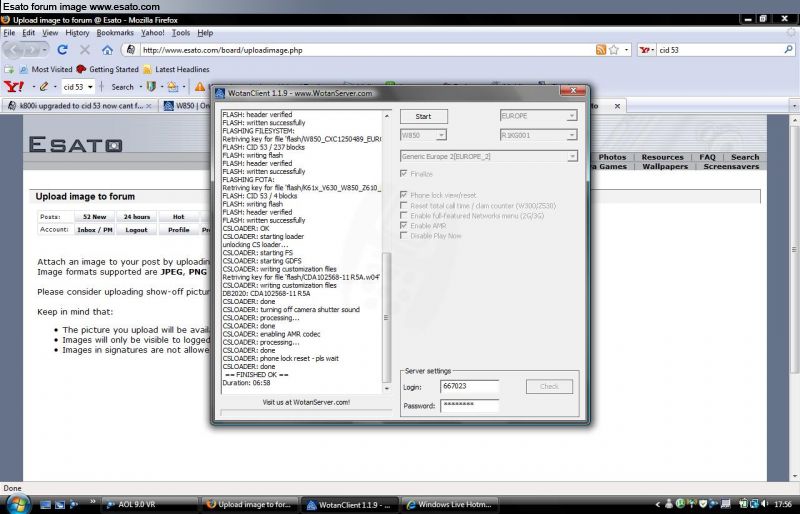Click the Stop loading X icon
The width and height of the screenshot is (800, 514).
click(85, 50)
